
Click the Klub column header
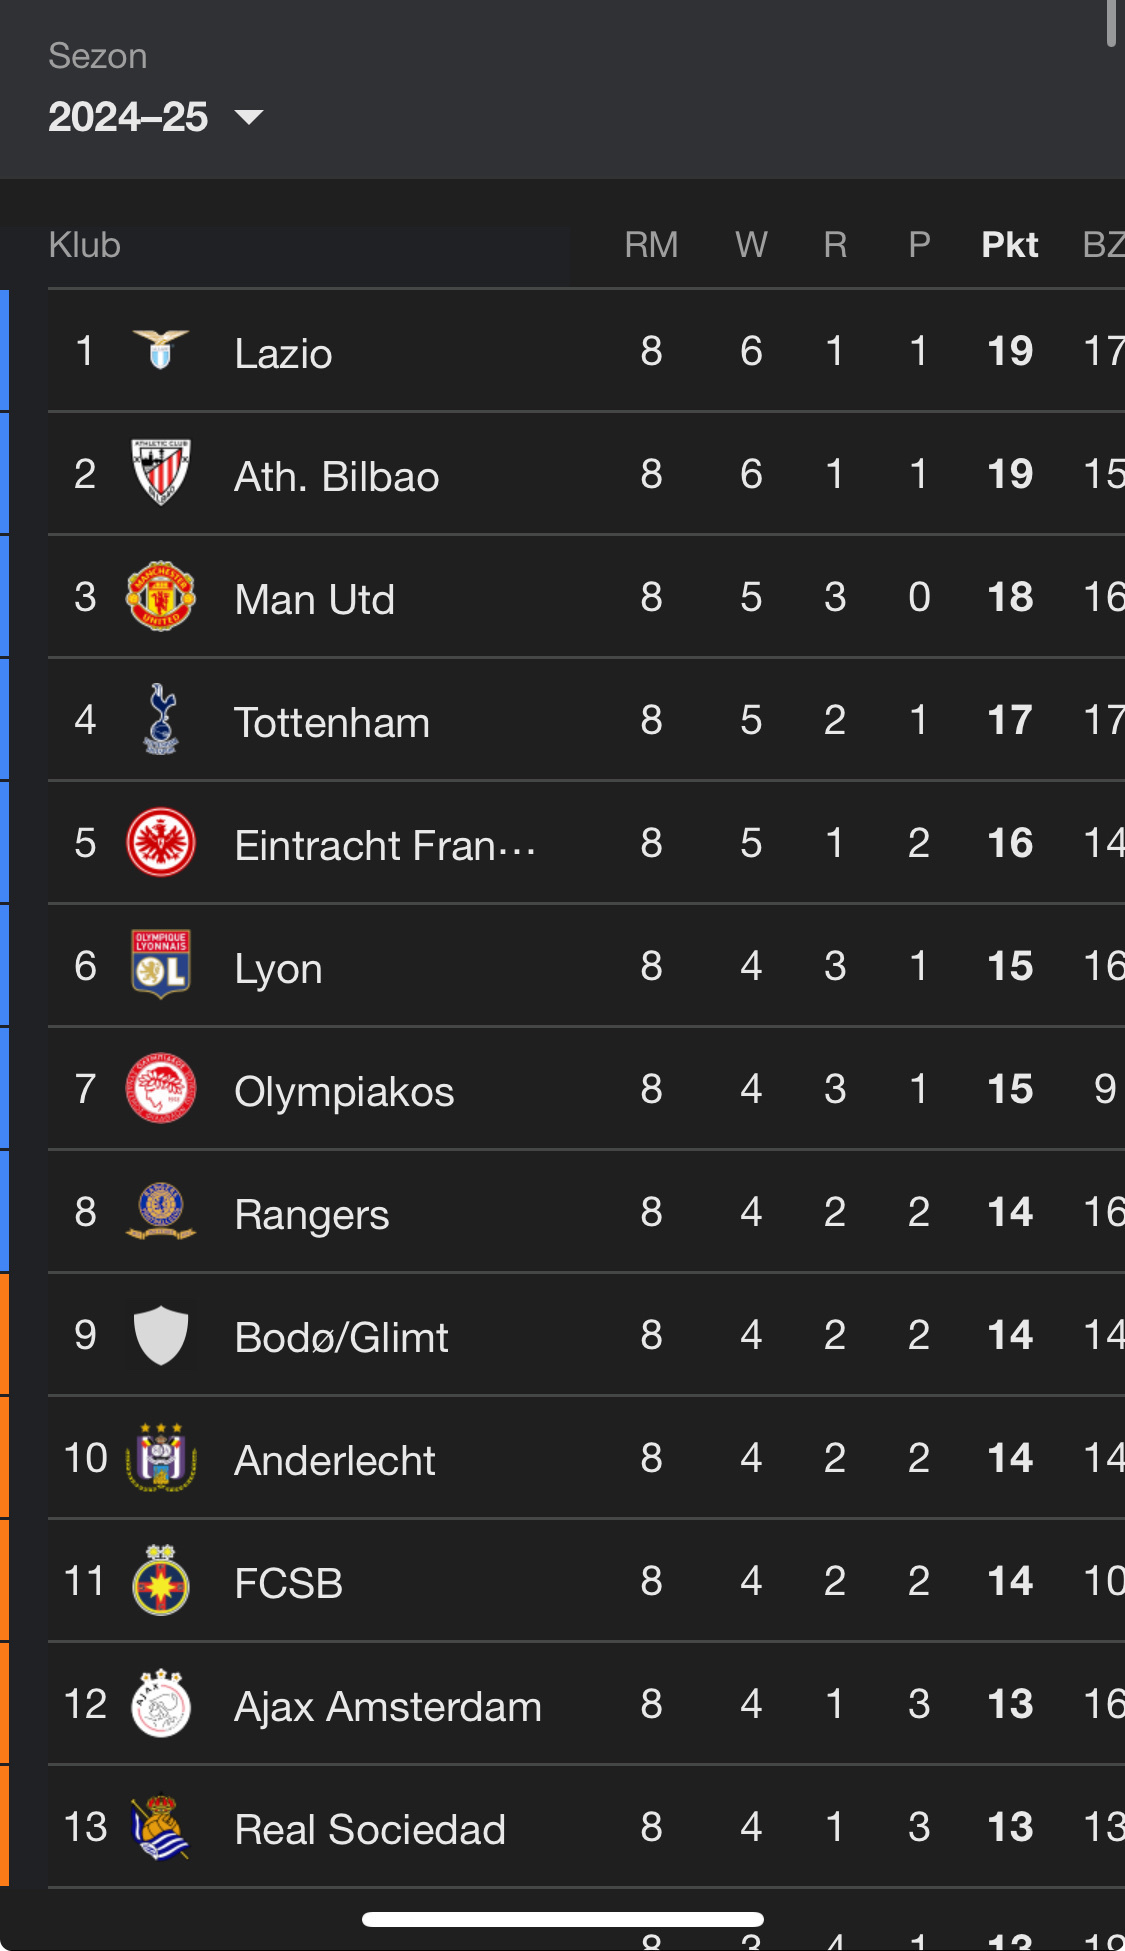click(85, 245)
